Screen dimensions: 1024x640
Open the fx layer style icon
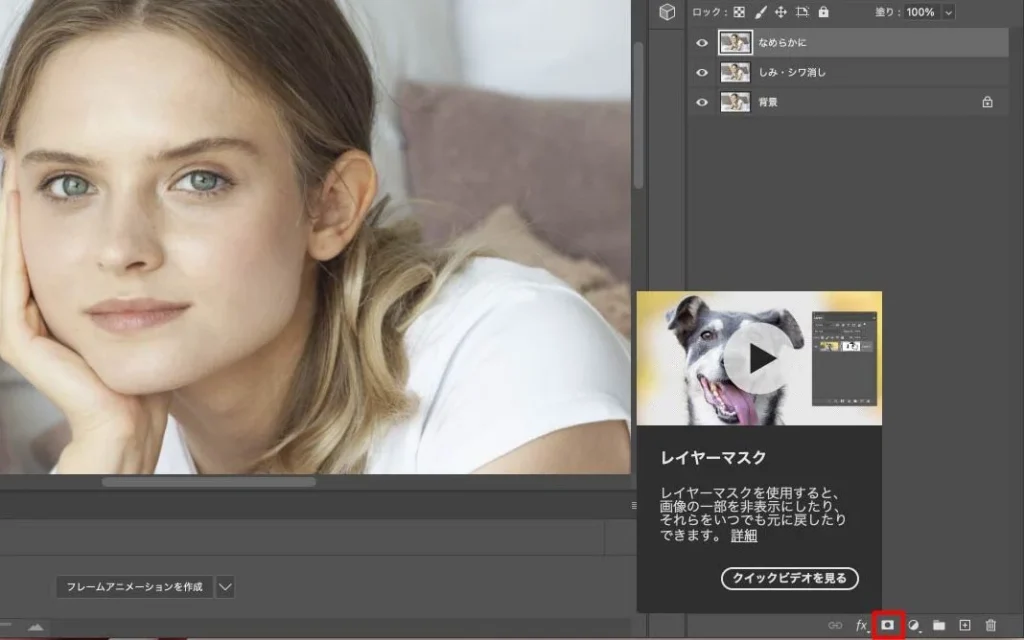[x=861, y=625]
